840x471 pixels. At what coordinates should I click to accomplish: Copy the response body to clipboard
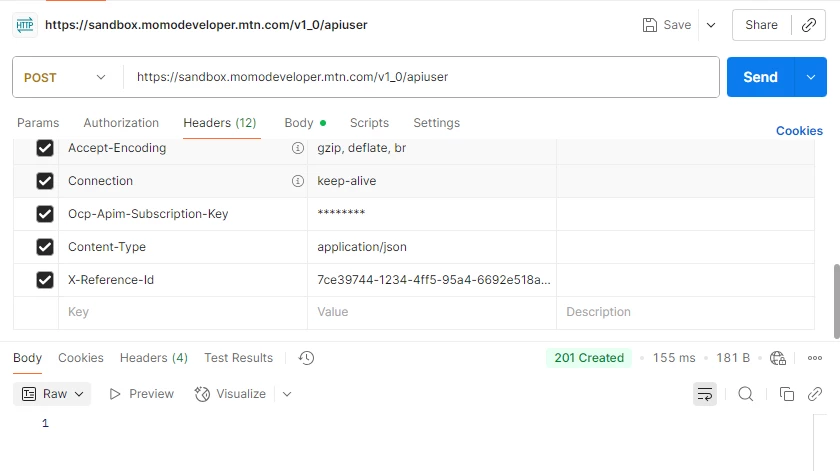[786, 394]
